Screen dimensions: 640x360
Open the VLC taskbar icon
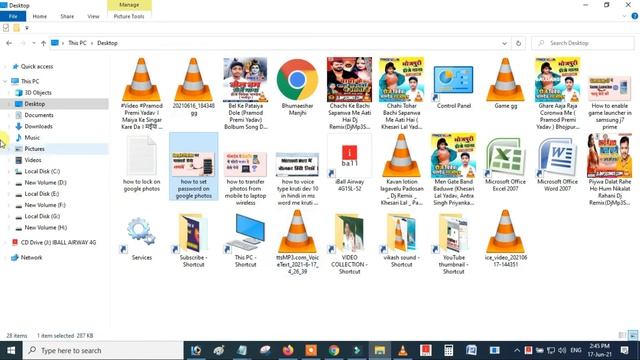[403, 350]
